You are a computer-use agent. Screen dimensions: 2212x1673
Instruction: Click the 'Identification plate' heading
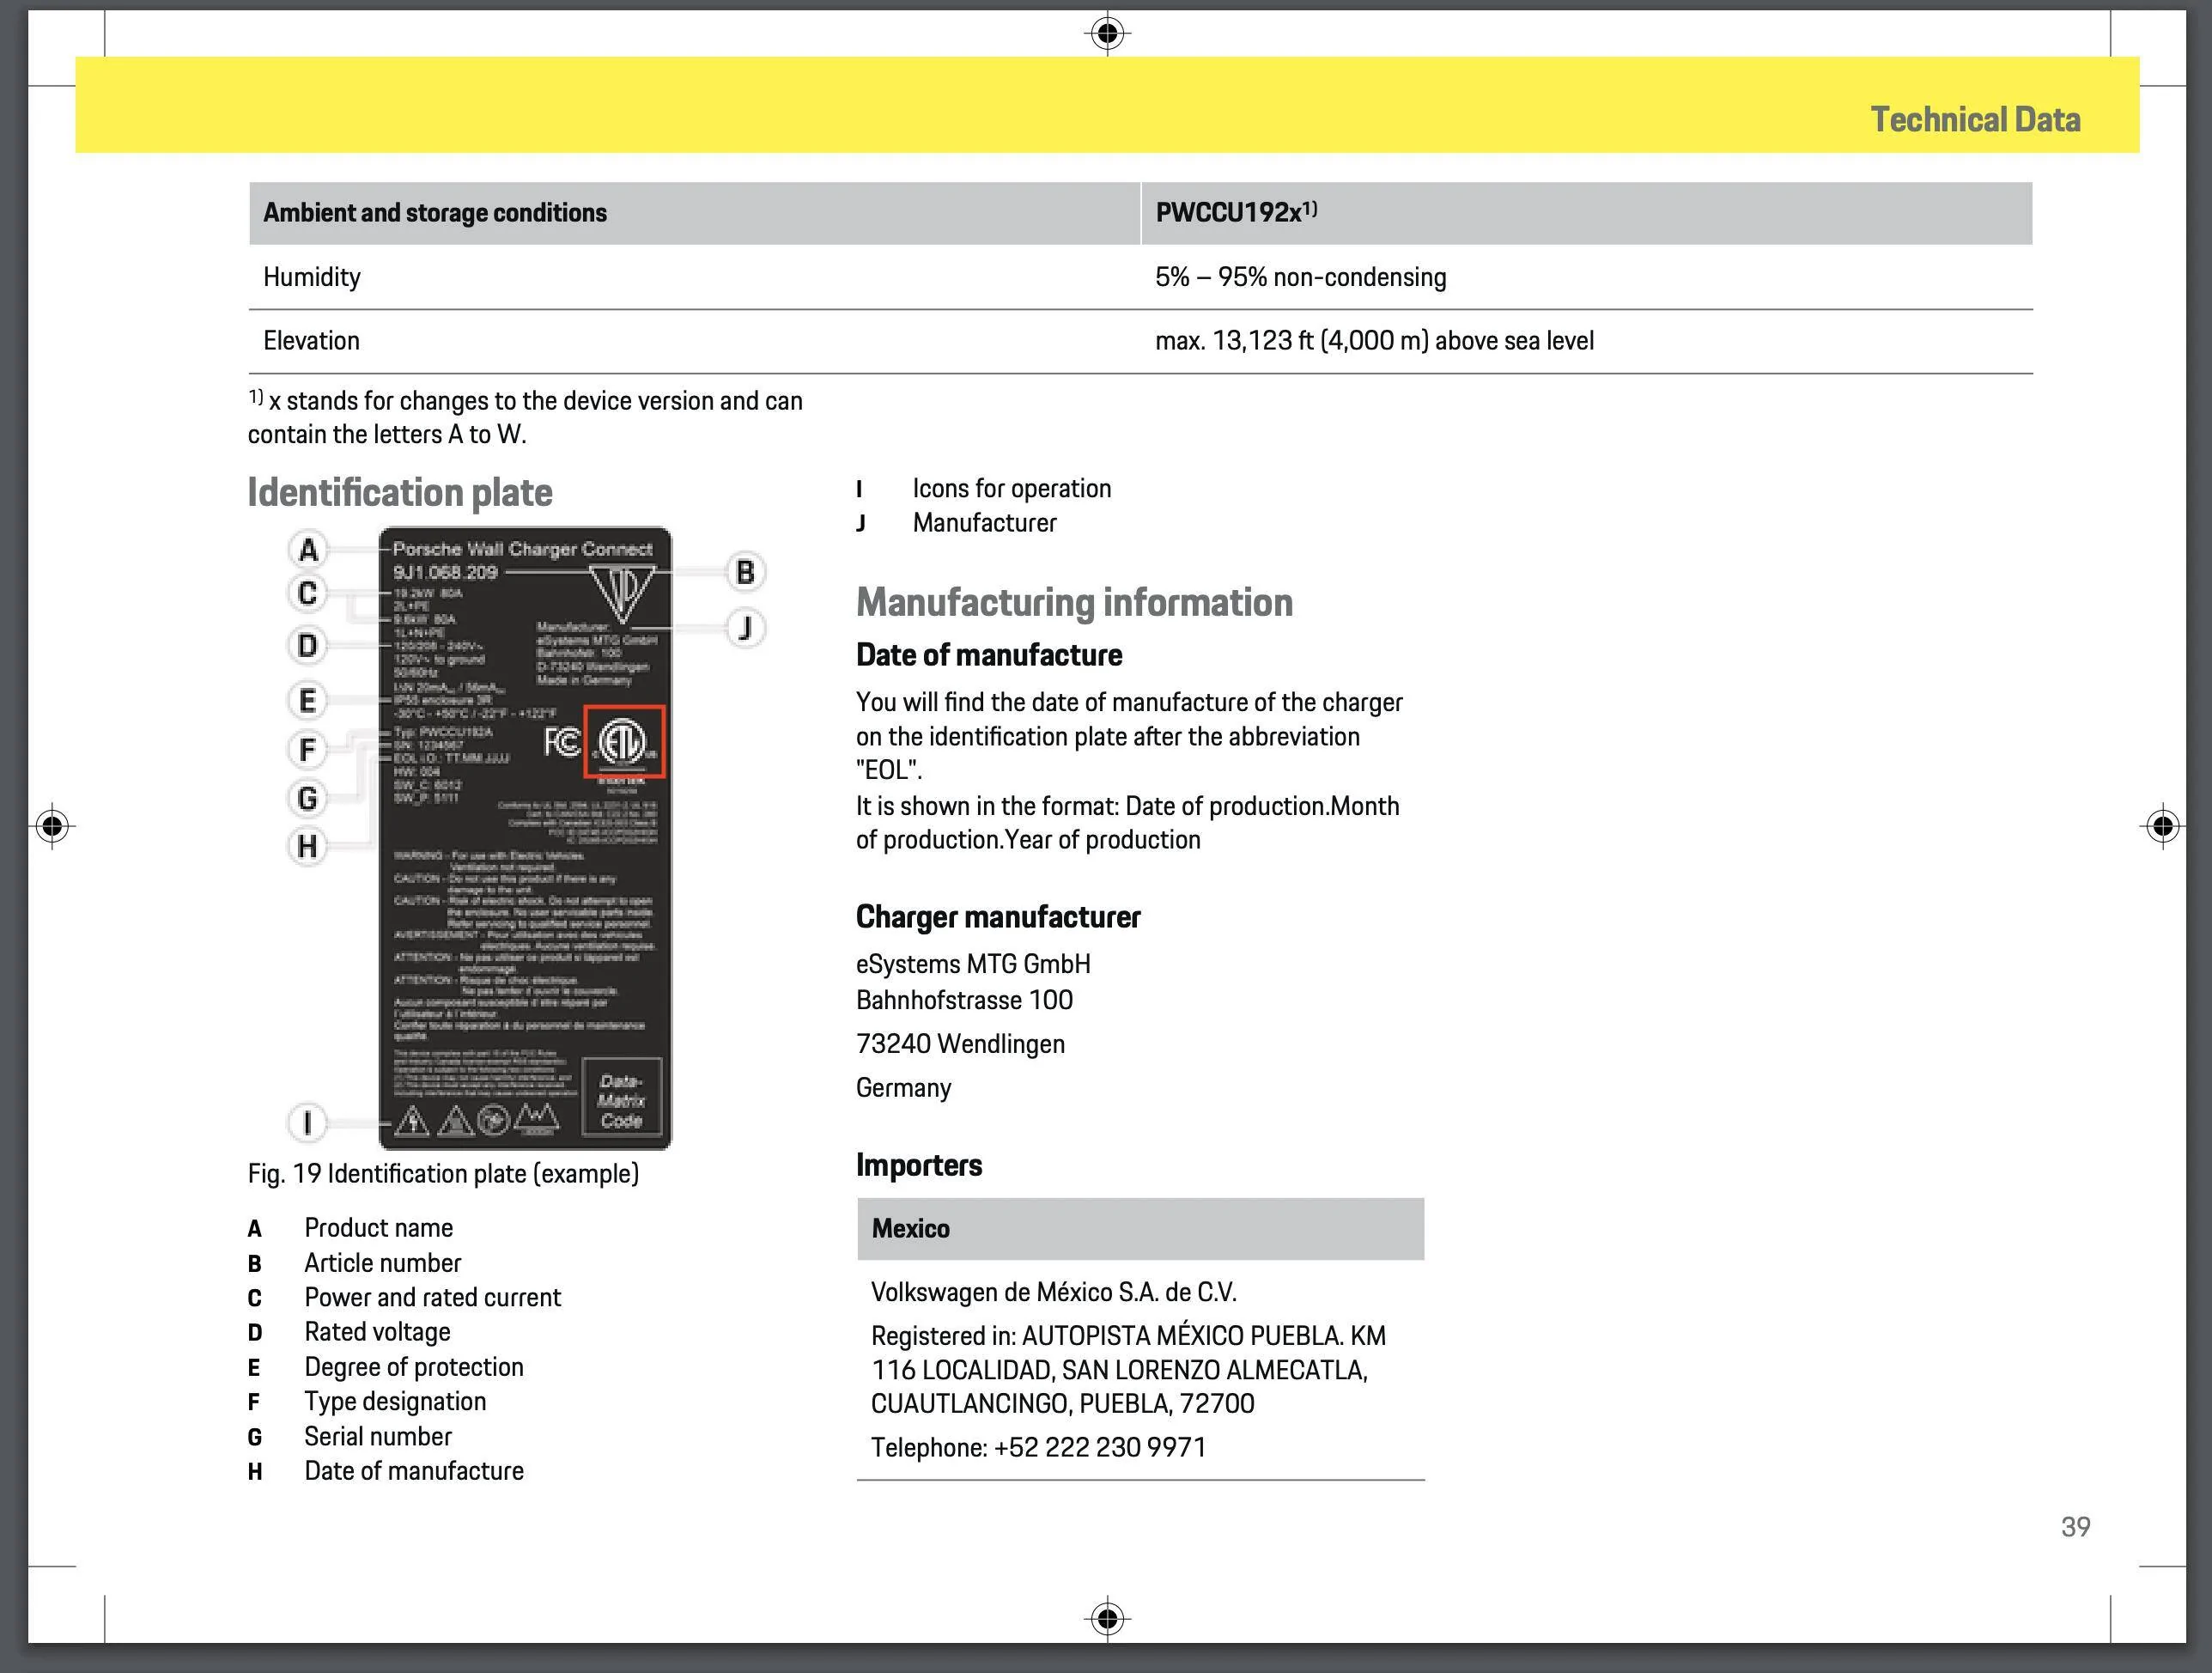point(400,492)
